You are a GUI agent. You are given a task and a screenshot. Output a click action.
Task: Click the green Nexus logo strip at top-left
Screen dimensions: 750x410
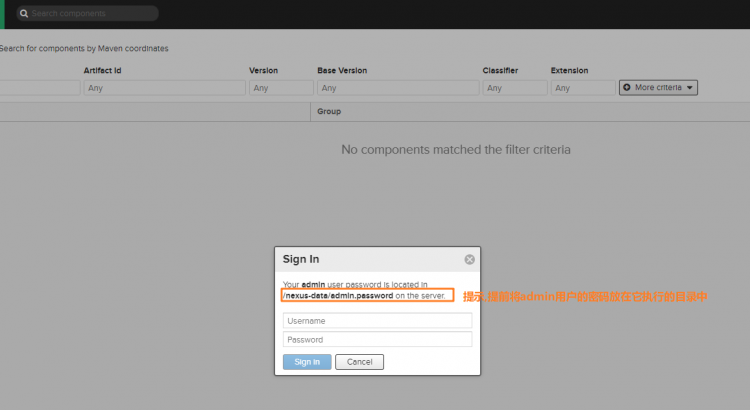point(2,14)
